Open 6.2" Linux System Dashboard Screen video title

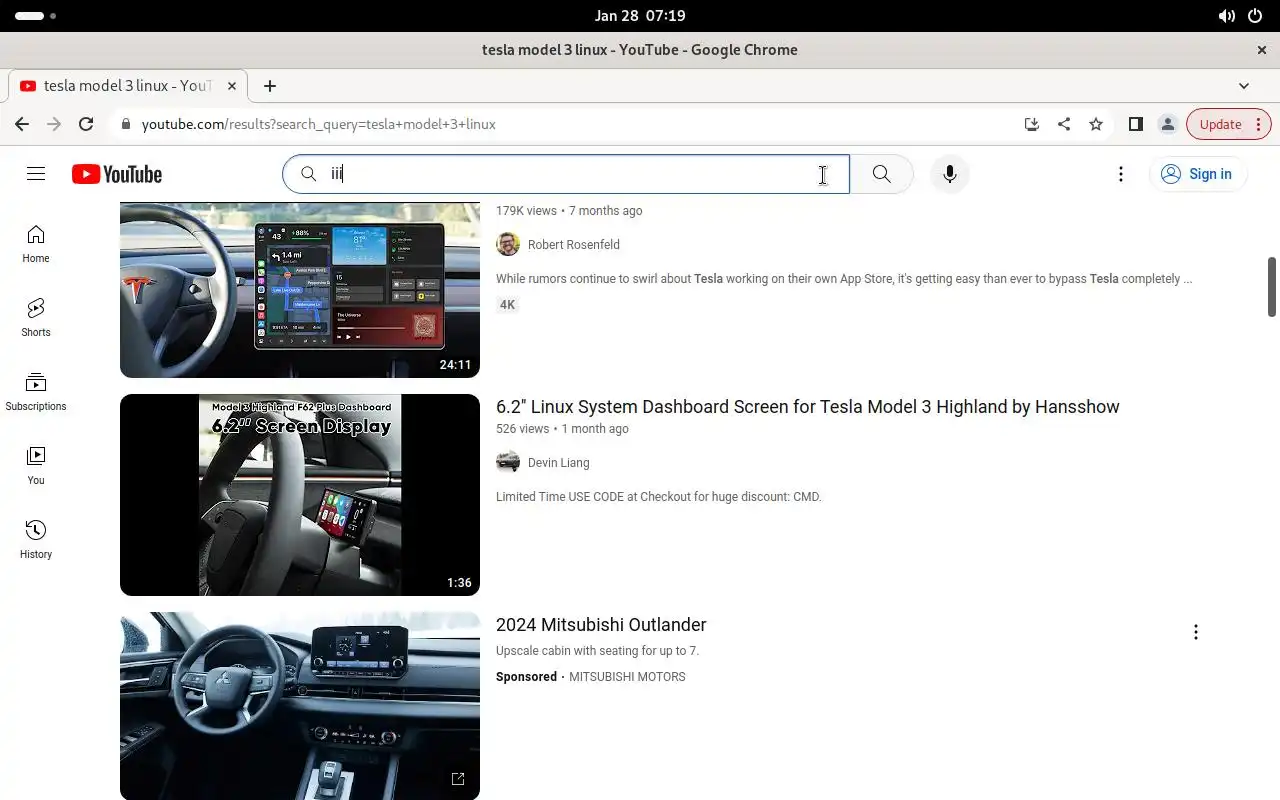[808, 407]
